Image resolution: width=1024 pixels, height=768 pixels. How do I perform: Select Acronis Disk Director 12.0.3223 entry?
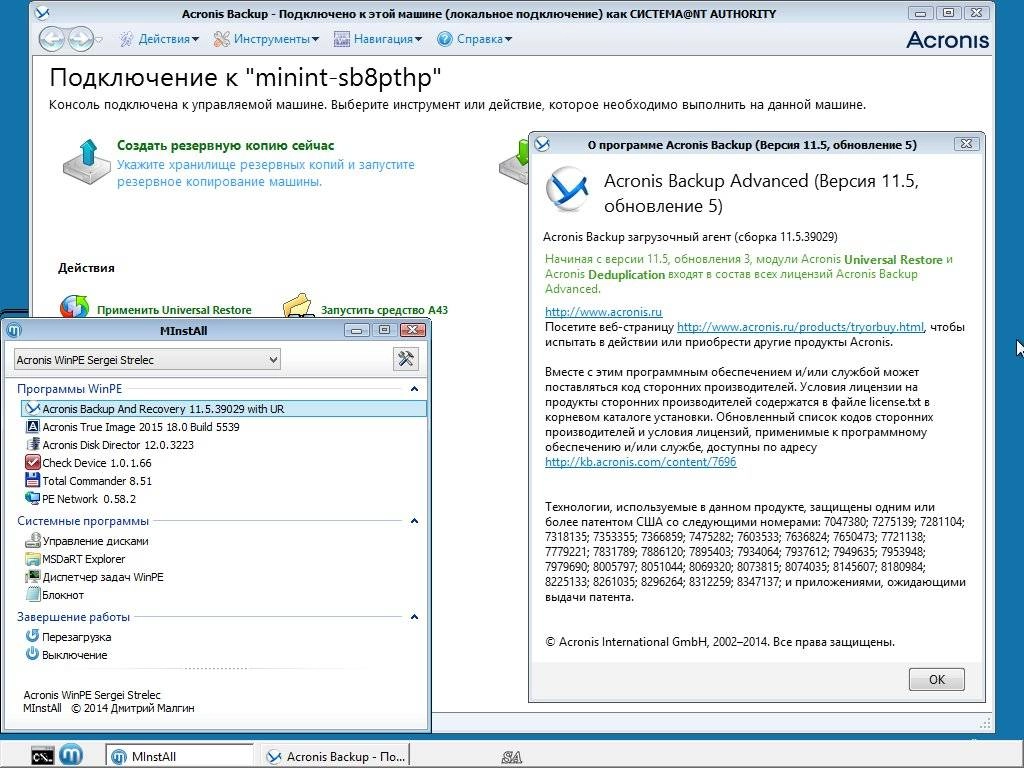click(118, 445)
